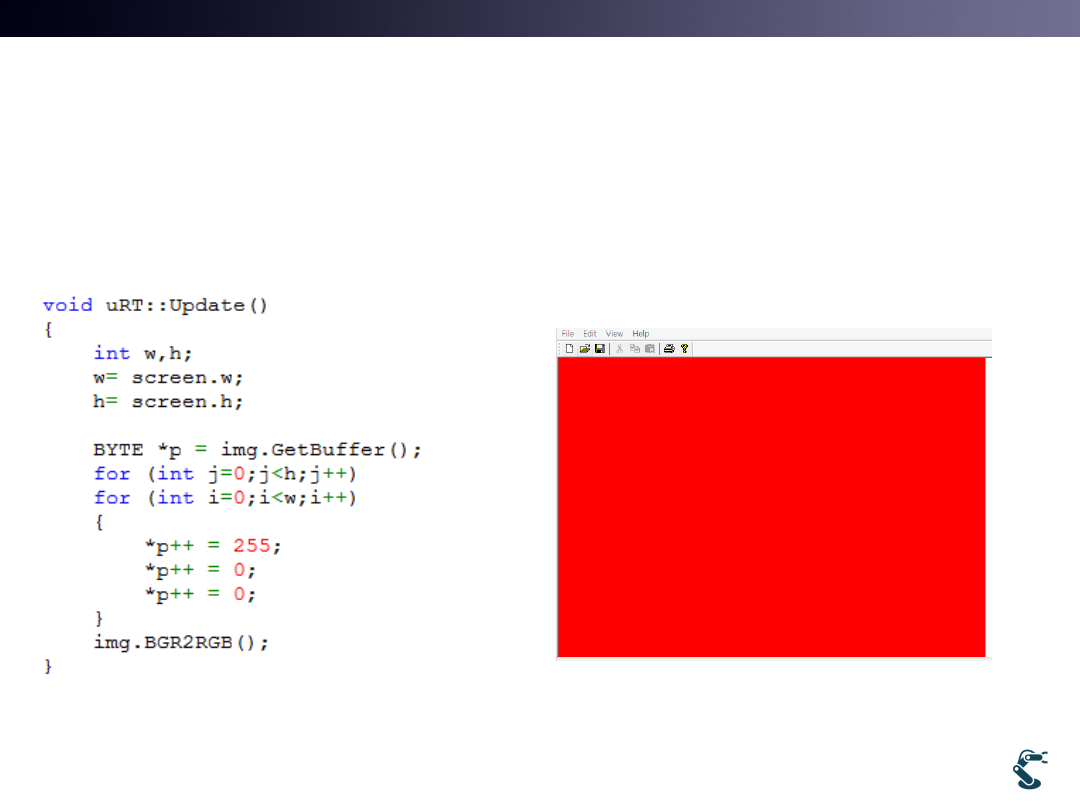The width and height of the screenshot is (1080, 810).
Task: Click the 'int w,h;' declaration
Action: (x=143, y=353)
